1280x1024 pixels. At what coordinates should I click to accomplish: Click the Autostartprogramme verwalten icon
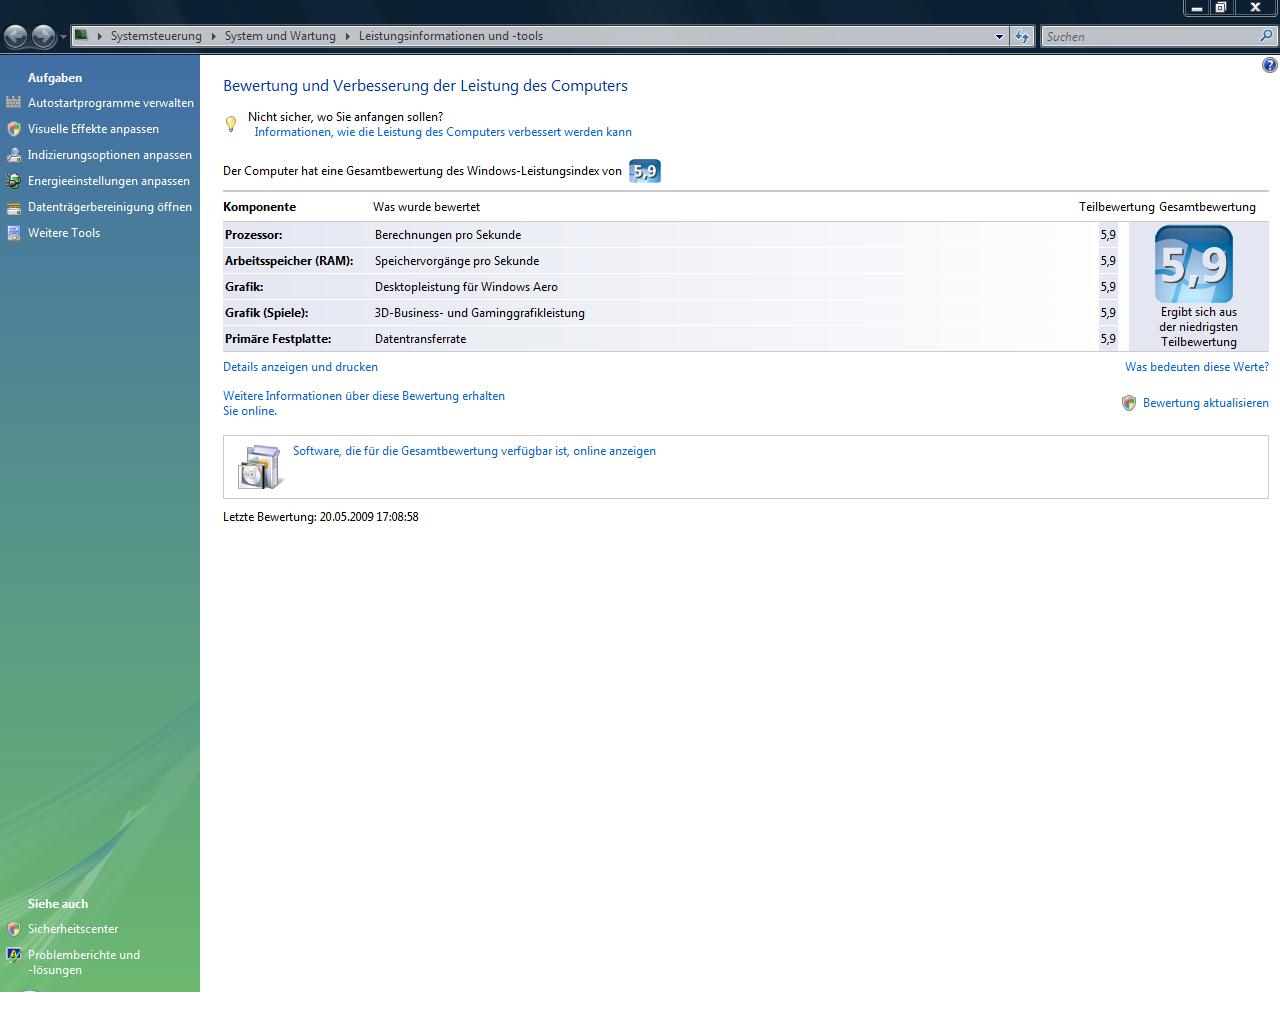pos(13,103)
